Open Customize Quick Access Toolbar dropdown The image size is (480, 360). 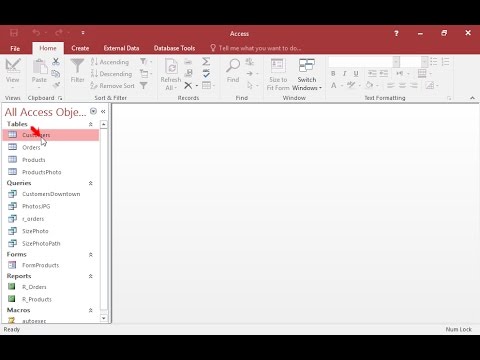point(83,33)
